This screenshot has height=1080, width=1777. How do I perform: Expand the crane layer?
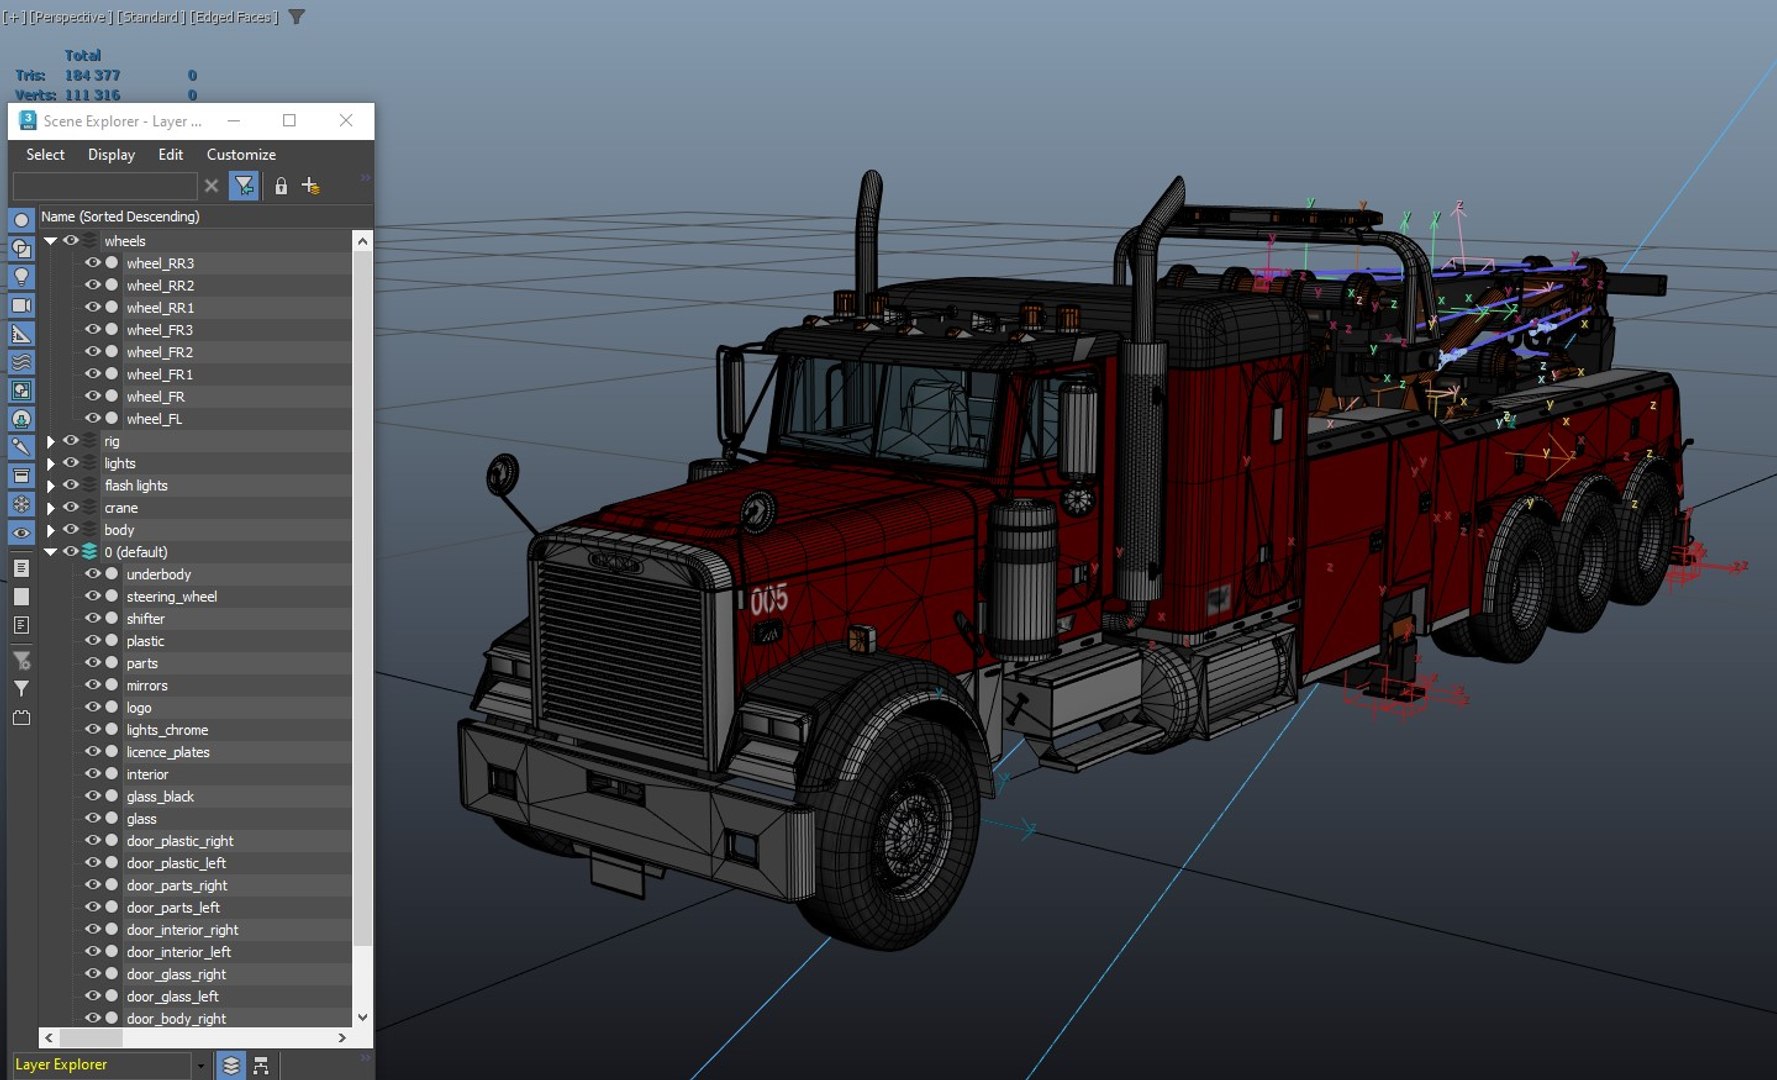pos(50,508)
